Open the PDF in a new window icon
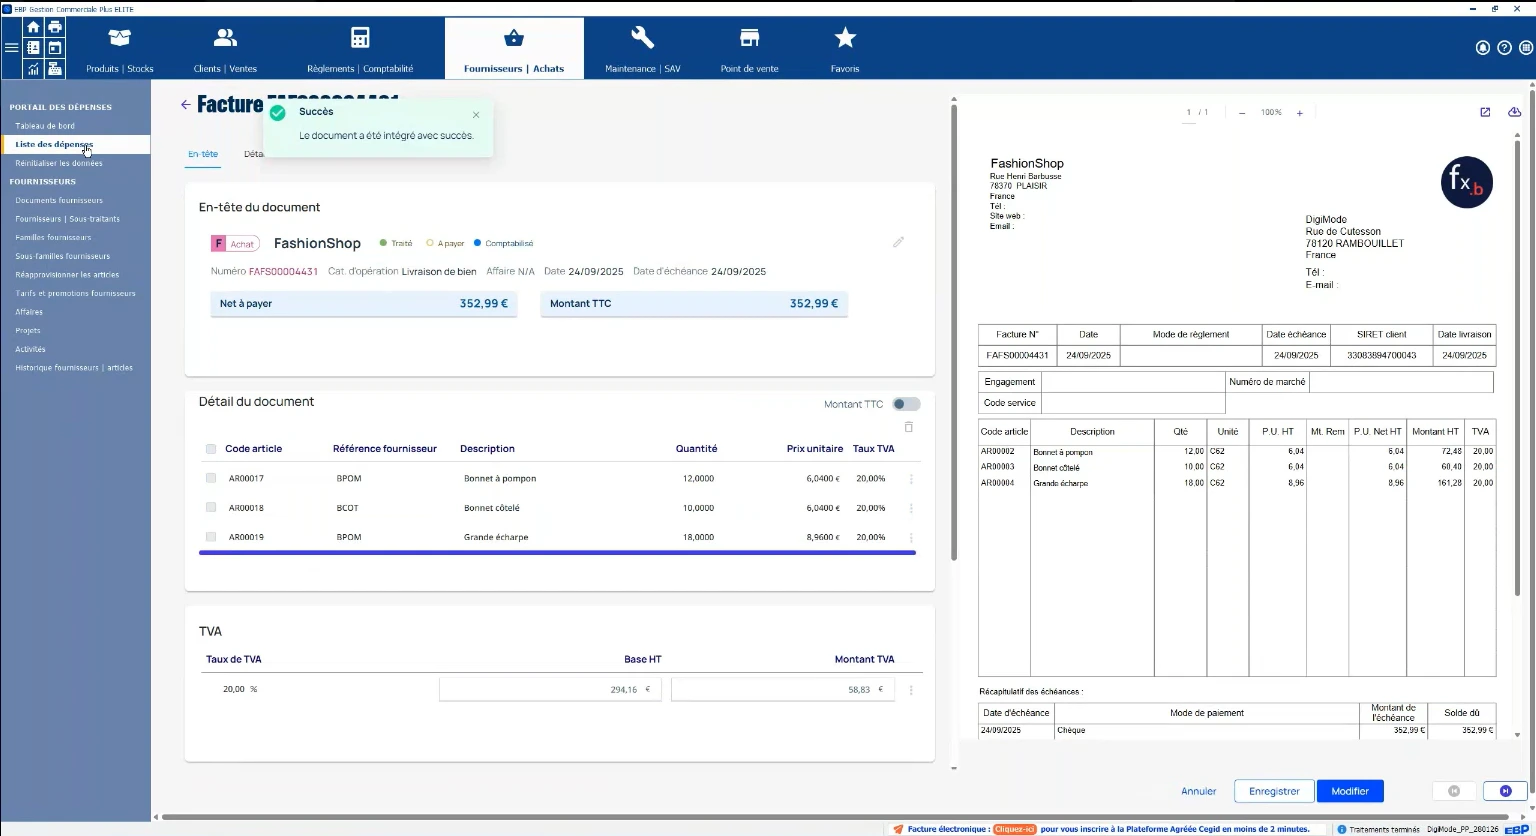Image resolution: width=1536 pixels, height=836 pixels. pos(1485,112)
